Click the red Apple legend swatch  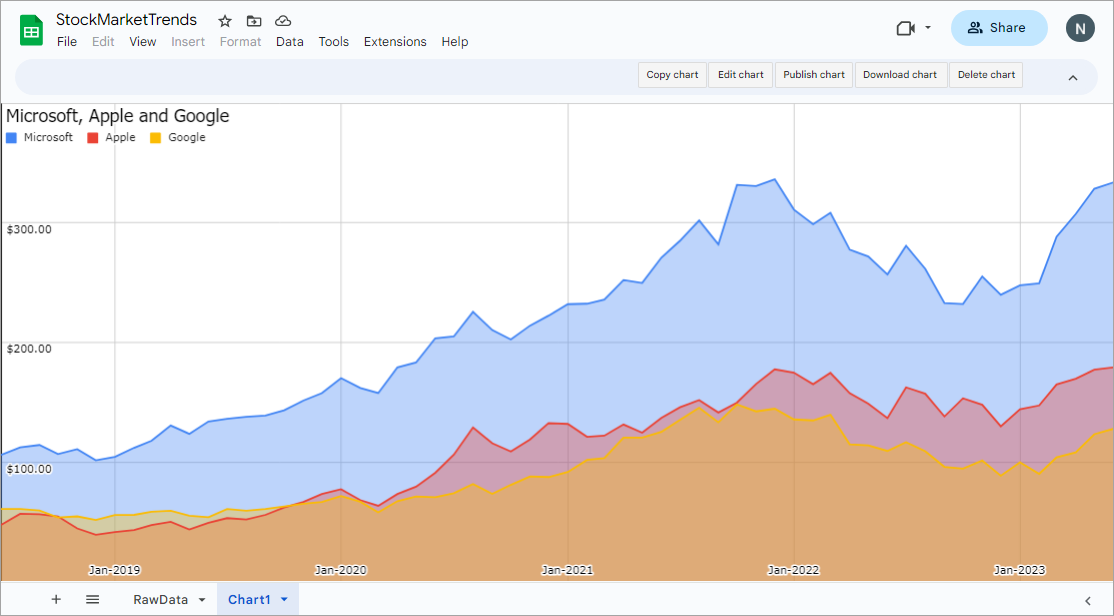(x=92, y=138)
